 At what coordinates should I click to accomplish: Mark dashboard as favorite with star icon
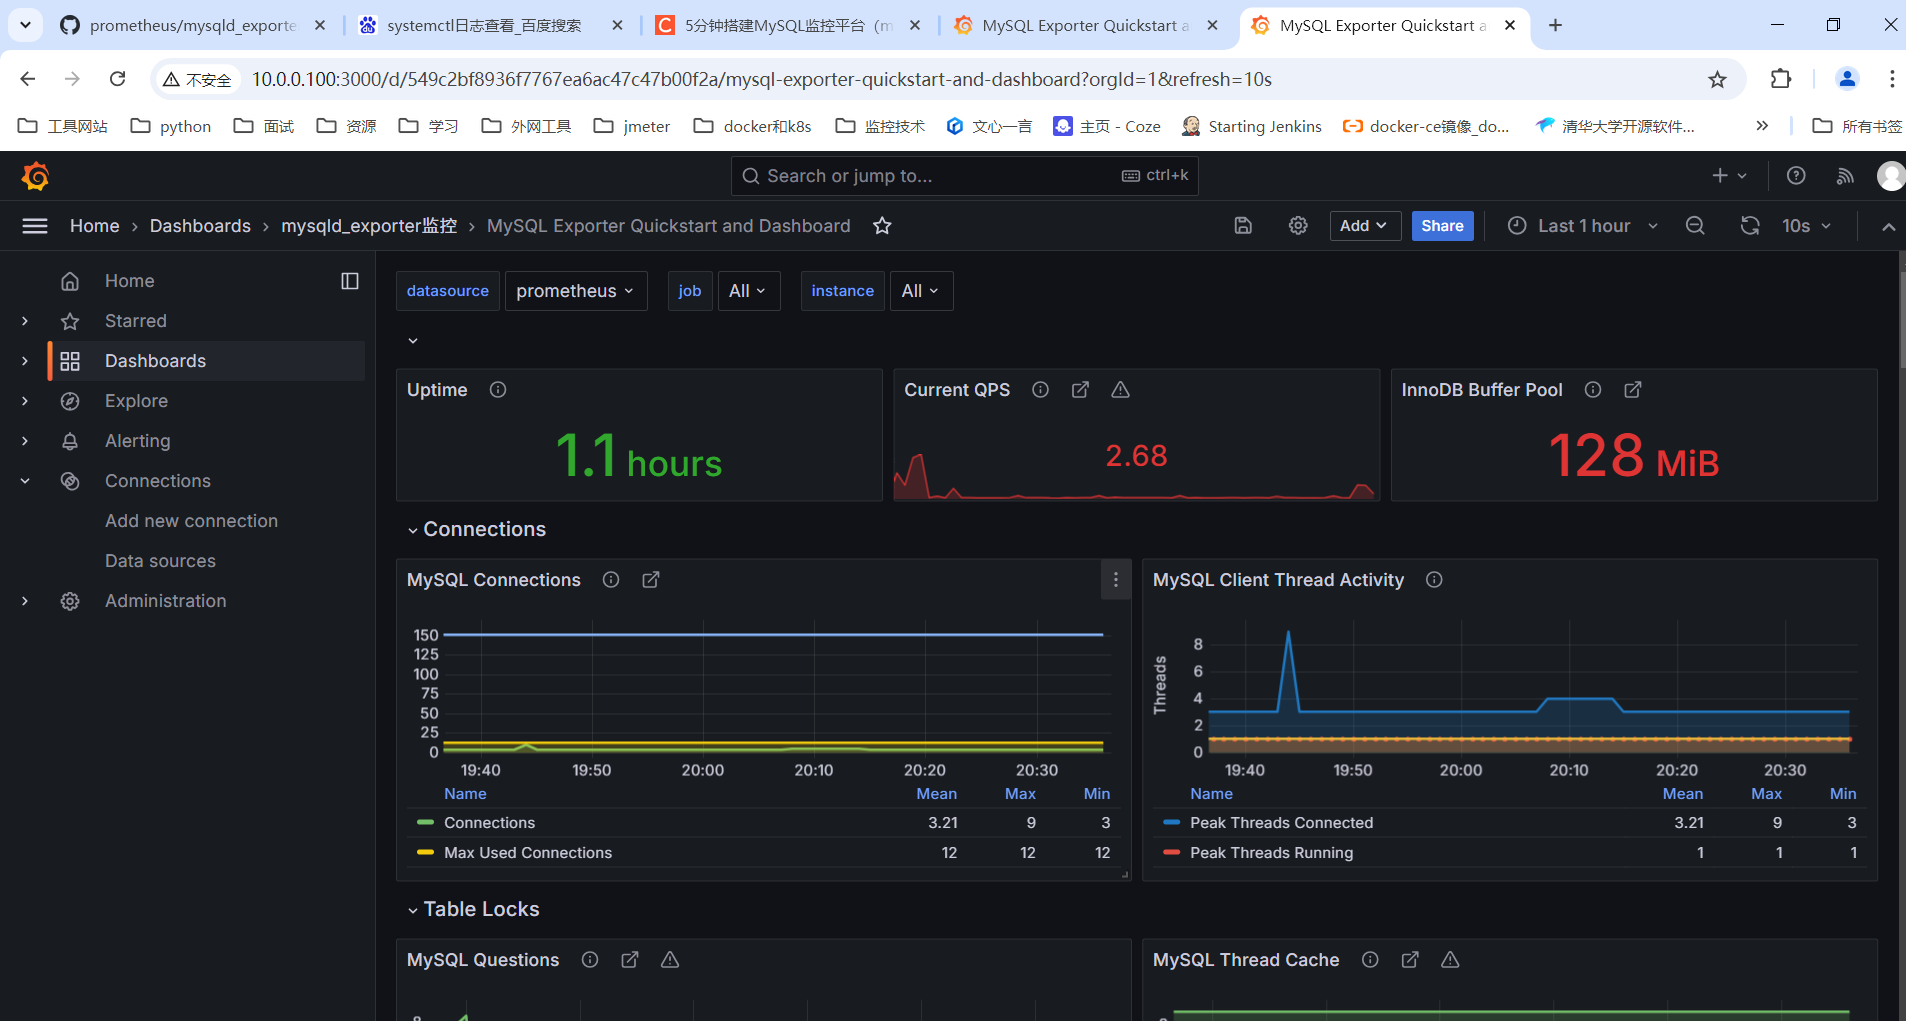(x=882, y=226)
